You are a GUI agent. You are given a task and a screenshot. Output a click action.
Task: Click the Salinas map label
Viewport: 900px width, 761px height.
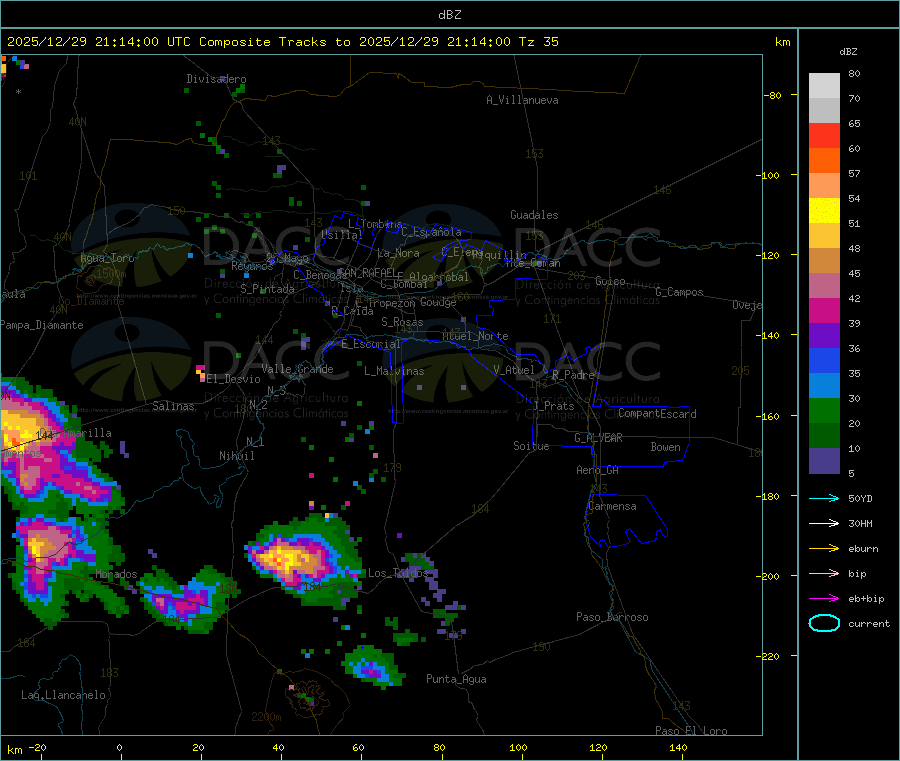[x=173, y=406]
